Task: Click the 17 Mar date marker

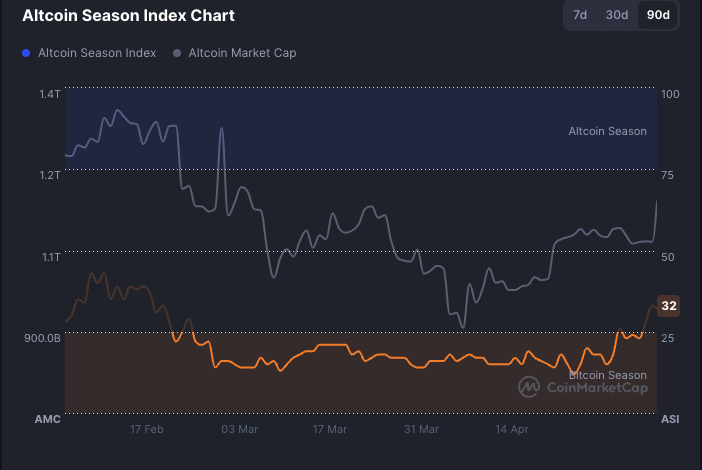Action: coord(330,429)
